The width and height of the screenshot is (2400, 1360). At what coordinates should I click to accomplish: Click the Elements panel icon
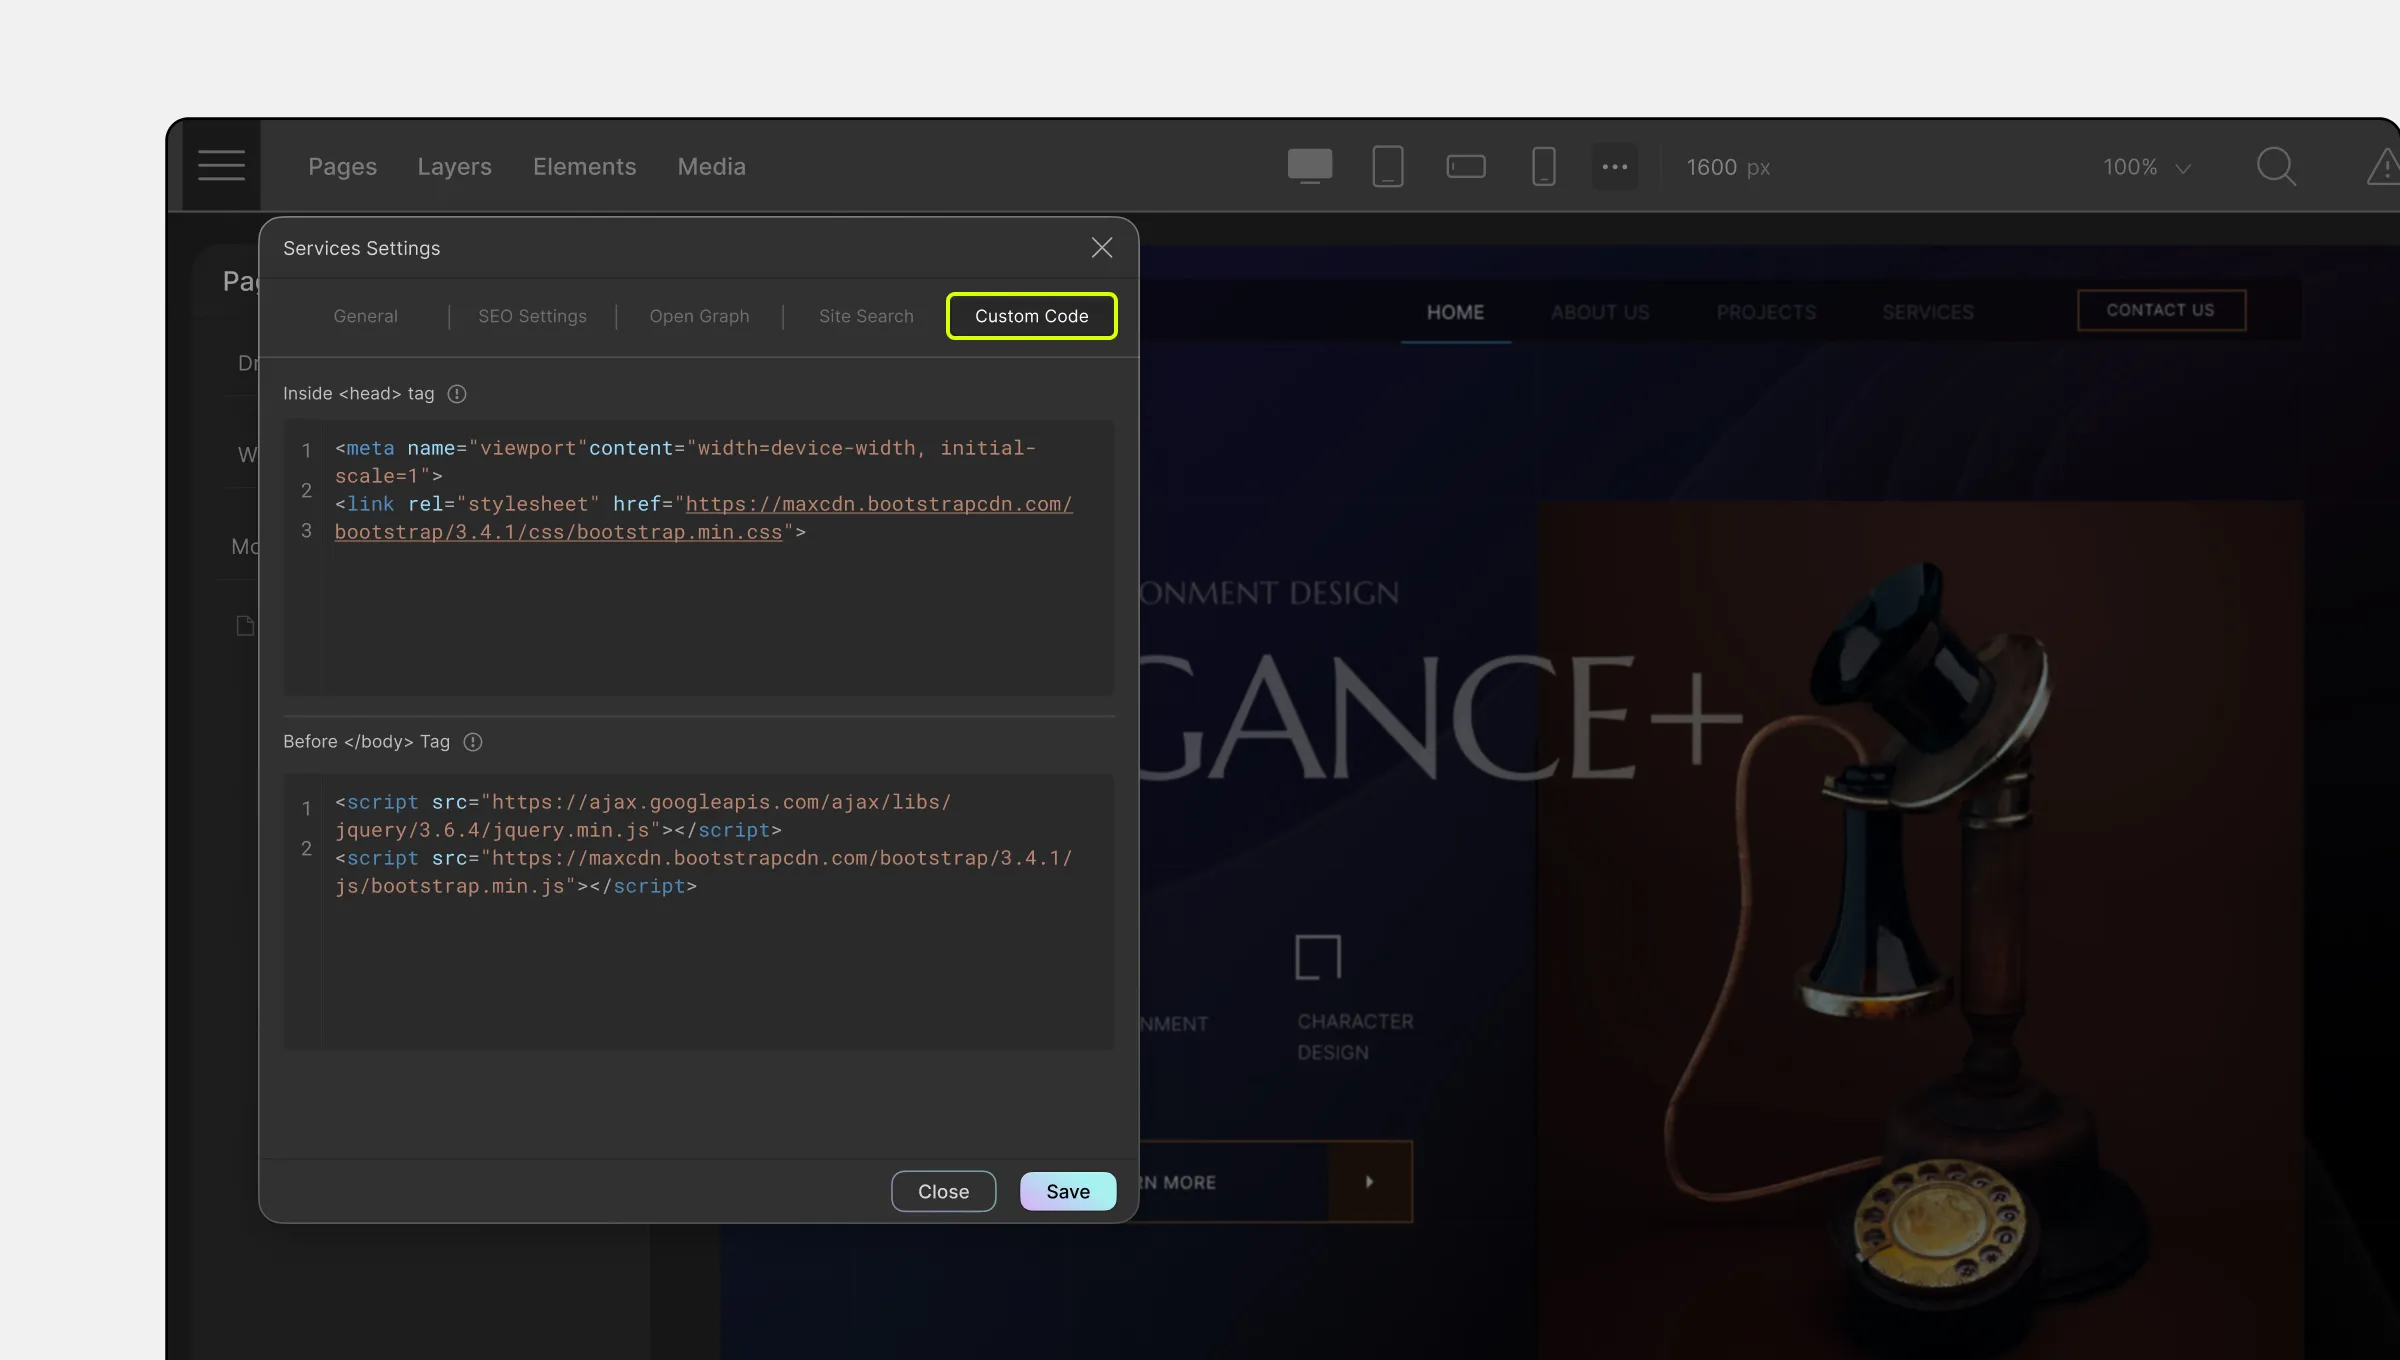584,166
